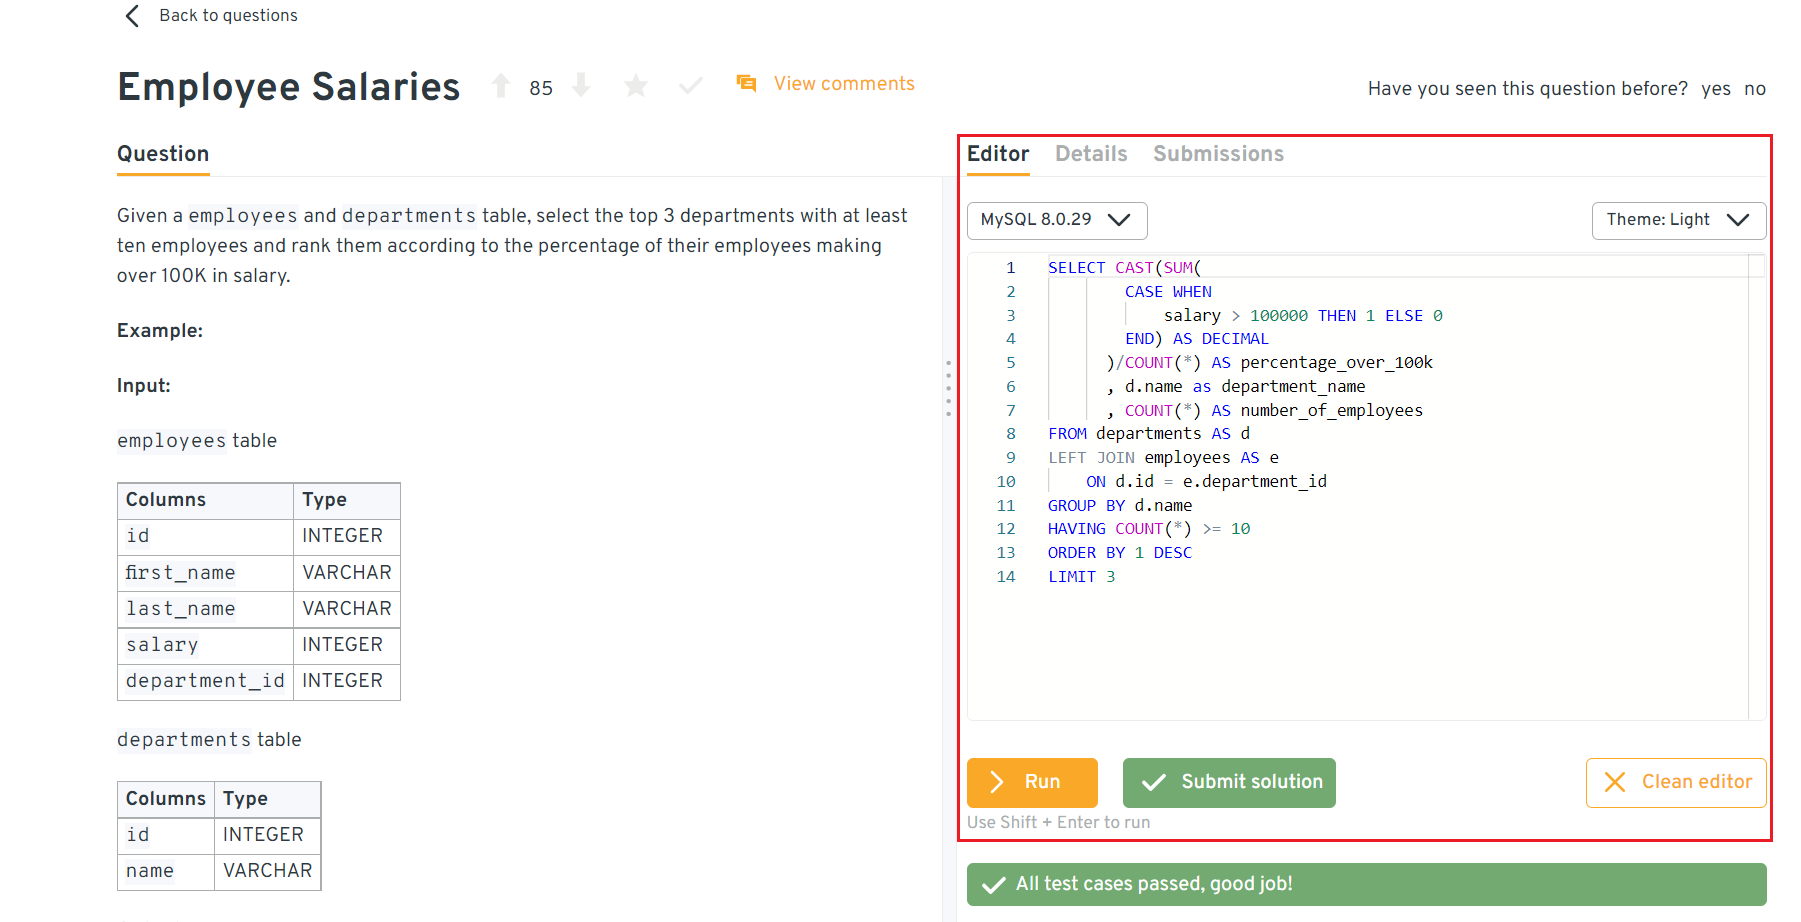Answer yes to having seen this question
The width and height of the screenshot is (1801, 922).
1716,88
